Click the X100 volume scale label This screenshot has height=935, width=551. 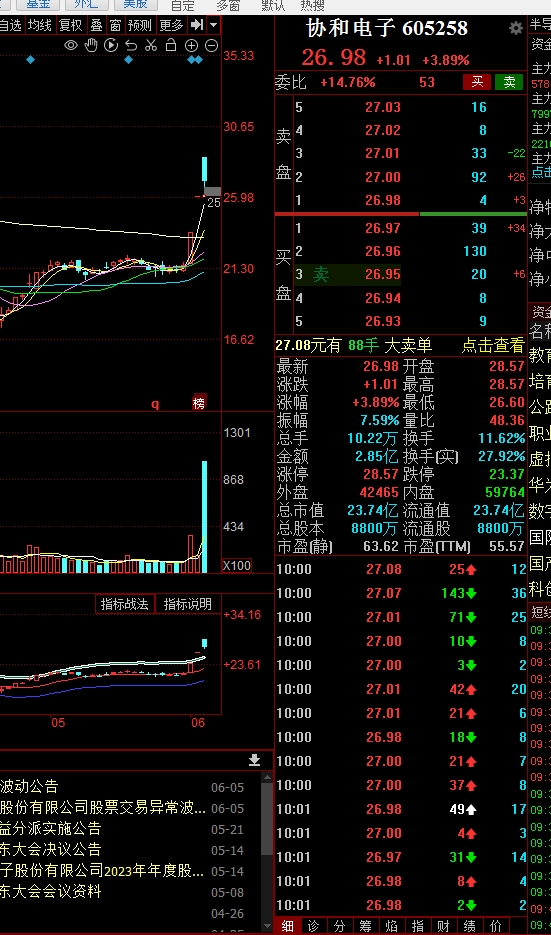[237, 565]
